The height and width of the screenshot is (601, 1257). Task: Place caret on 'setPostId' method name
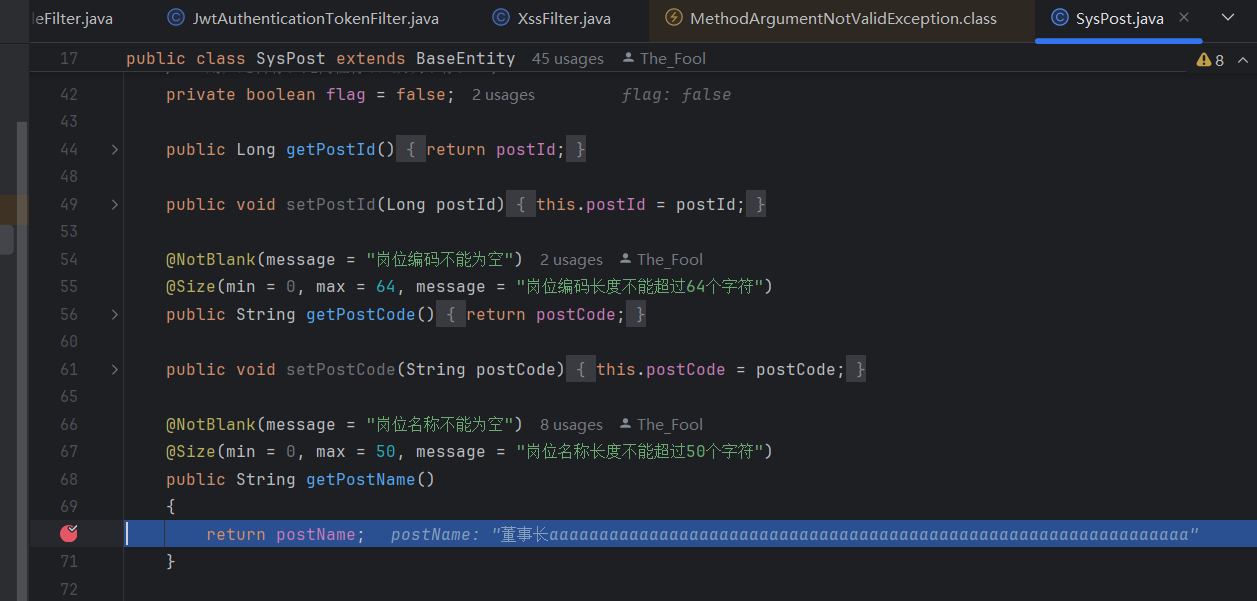click(x=331, y=205)
